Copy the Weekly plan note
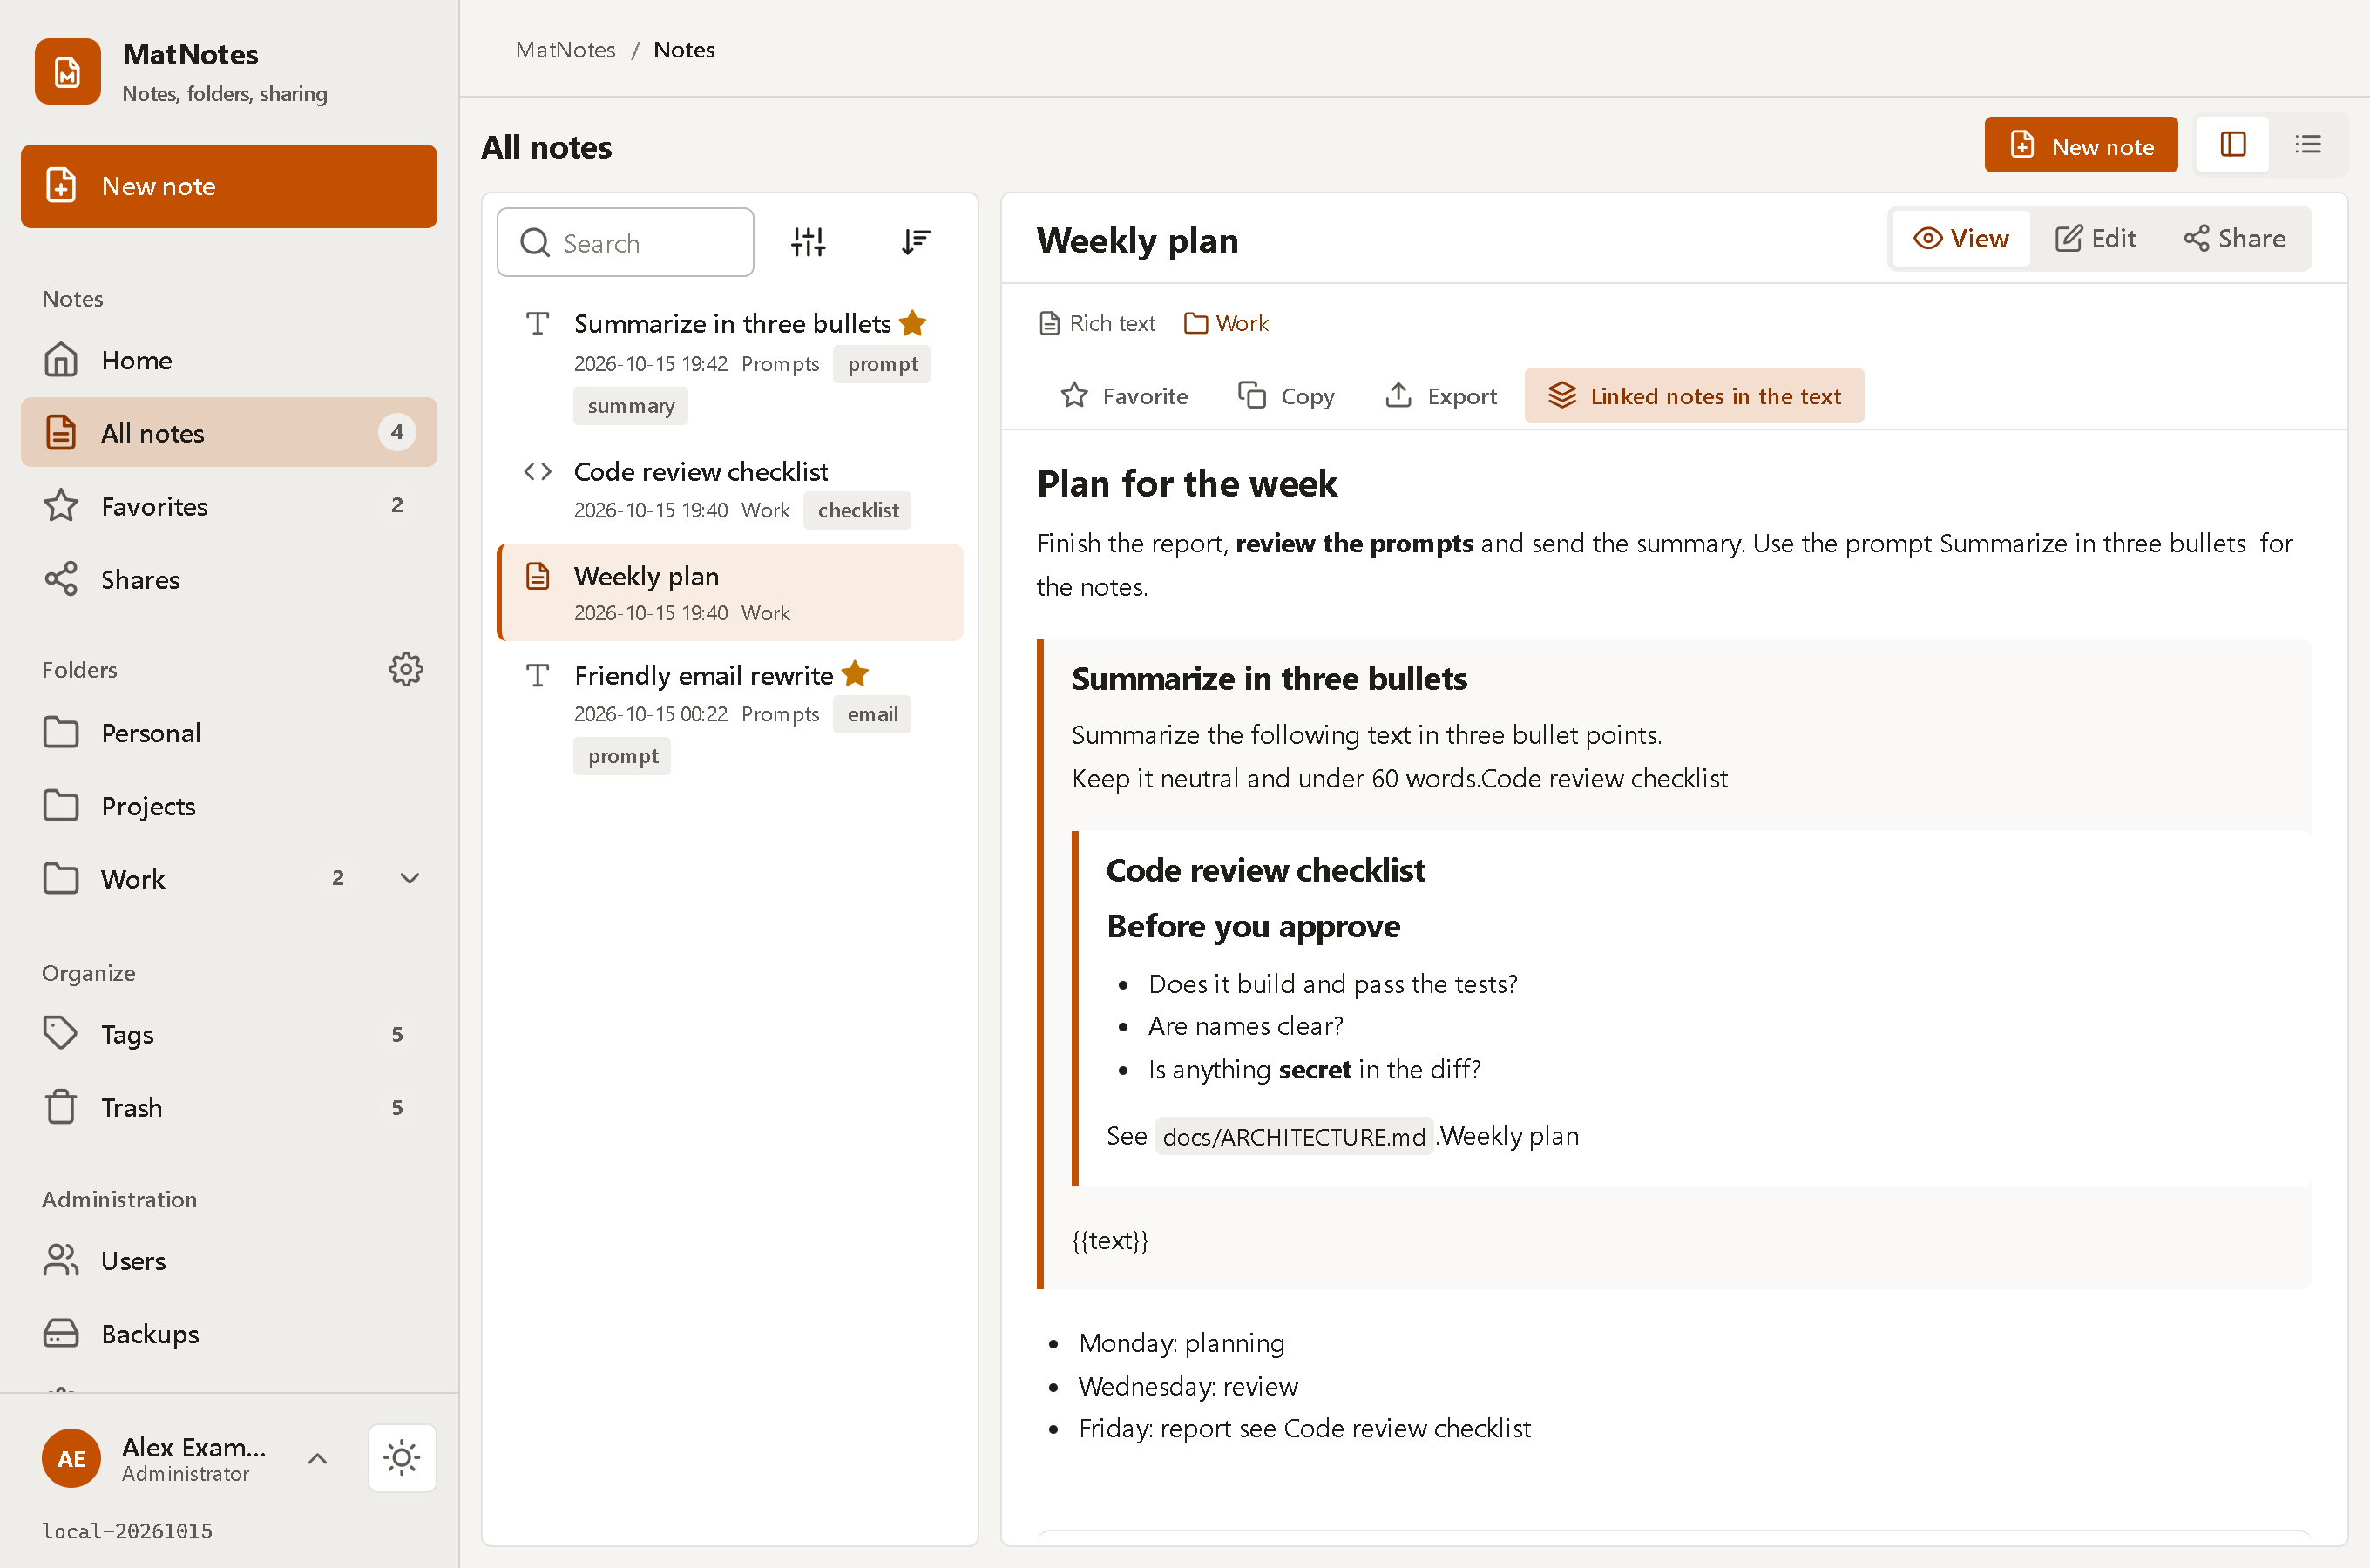2370x1568 pixels. pos(1286,396)
